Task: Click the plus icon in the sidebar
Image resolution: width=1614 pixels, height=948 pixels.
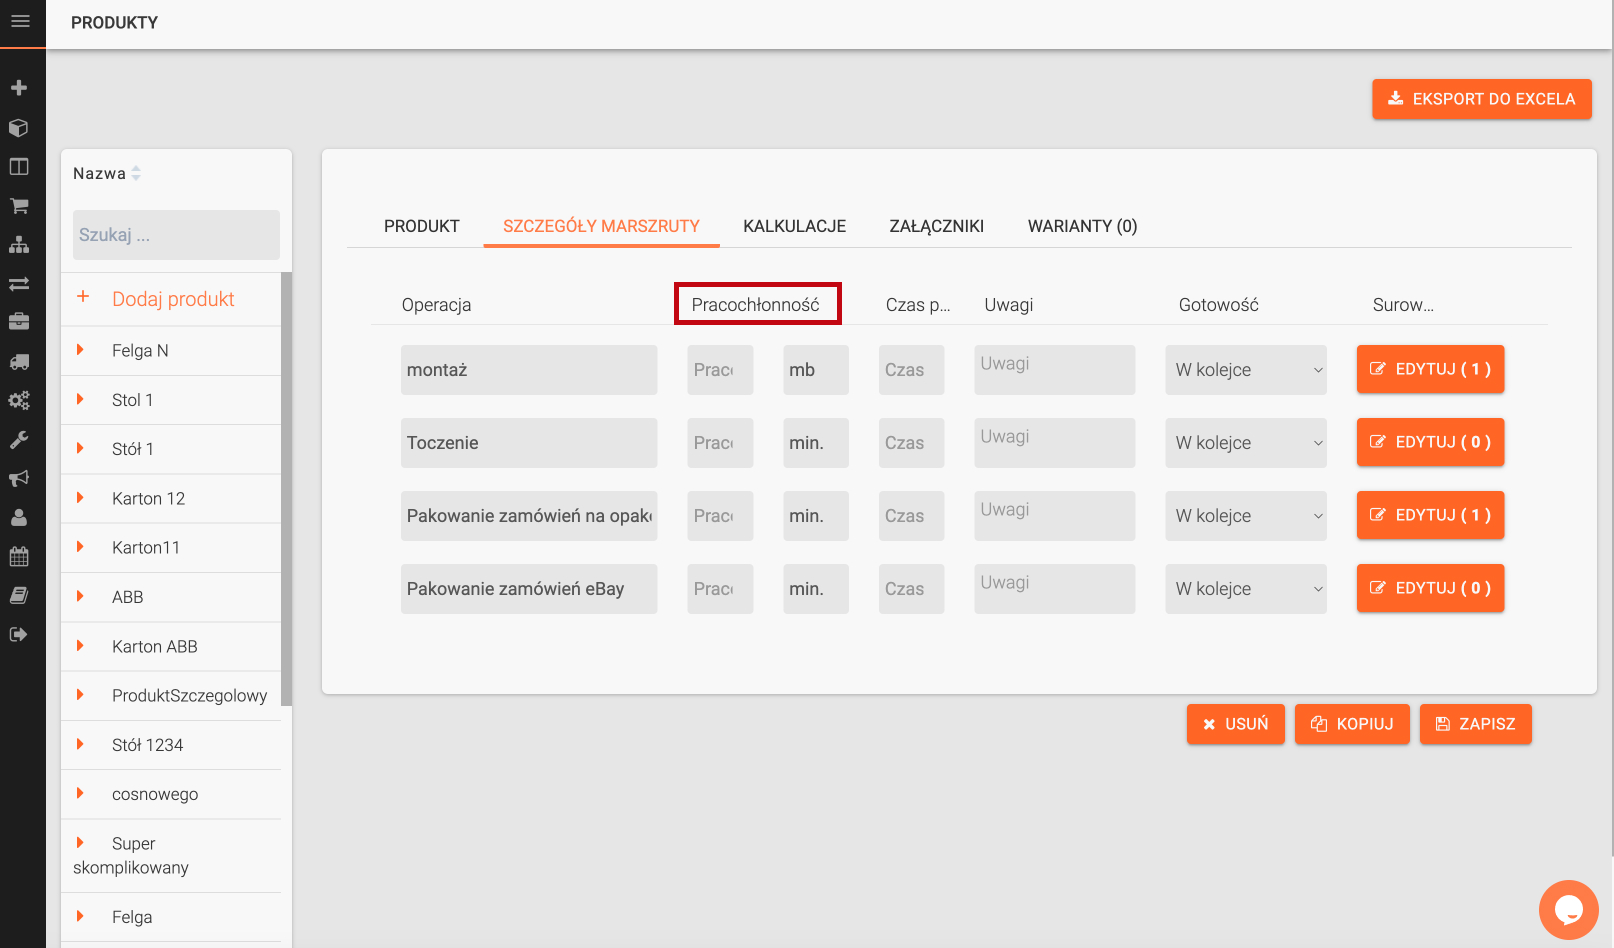Action: tap(19, 88)
